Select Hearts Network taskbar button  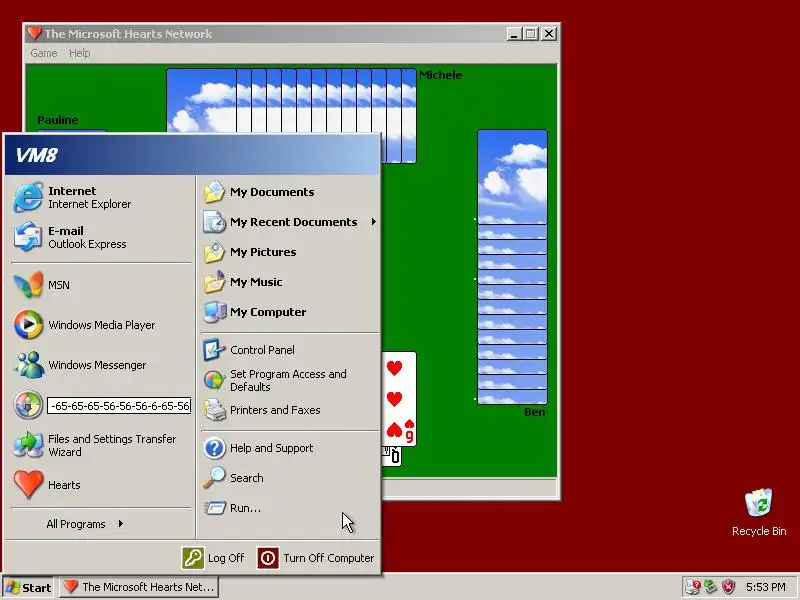click(139, 587)
